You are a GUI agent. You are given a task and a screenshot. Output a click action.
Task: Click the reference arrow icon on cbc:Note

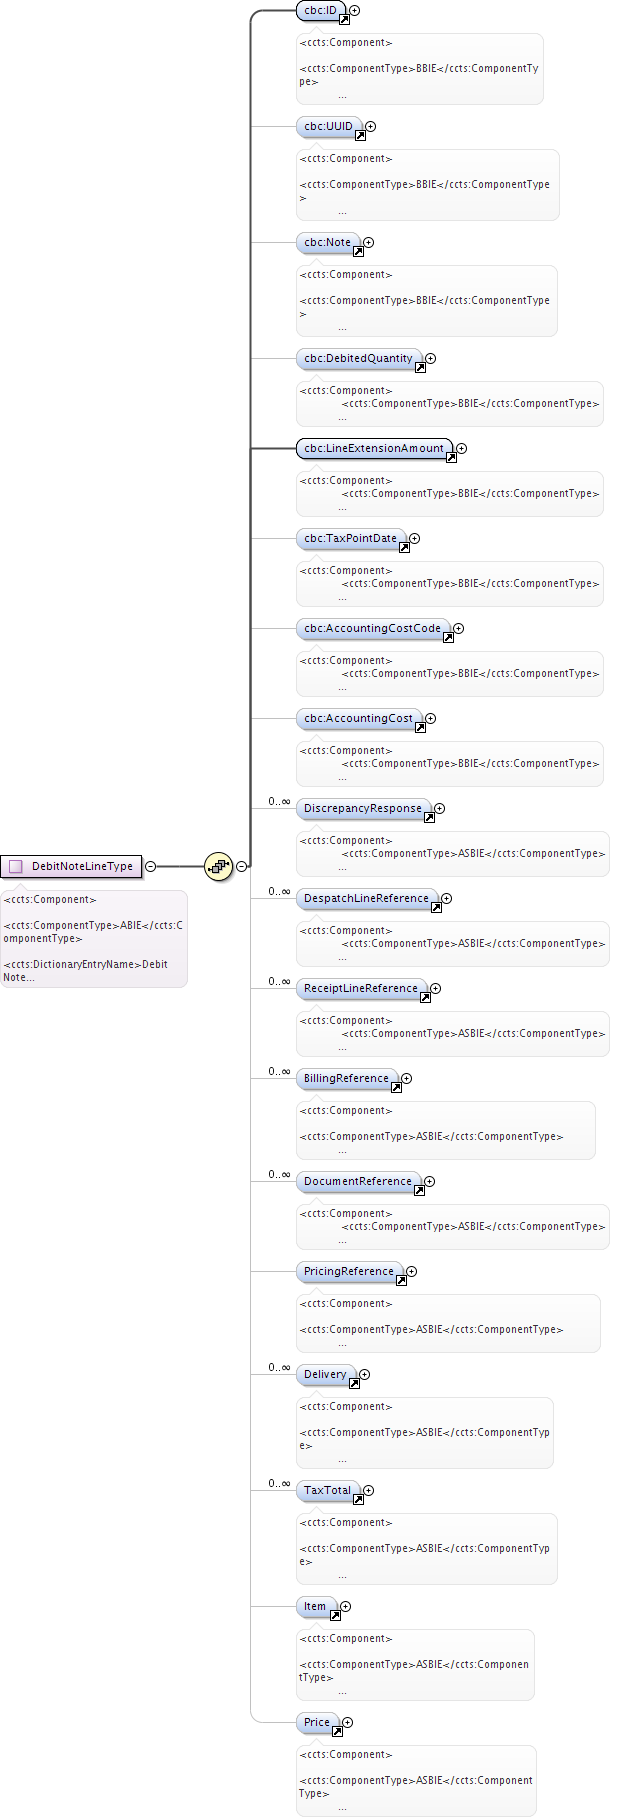(358, 251)
